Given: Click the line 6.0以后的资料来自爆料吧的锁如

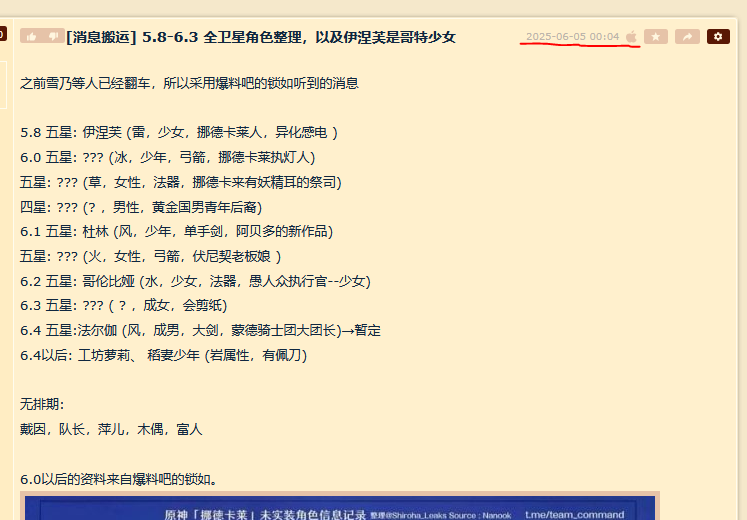Looking at the screenshot, I should coord(119,479).
